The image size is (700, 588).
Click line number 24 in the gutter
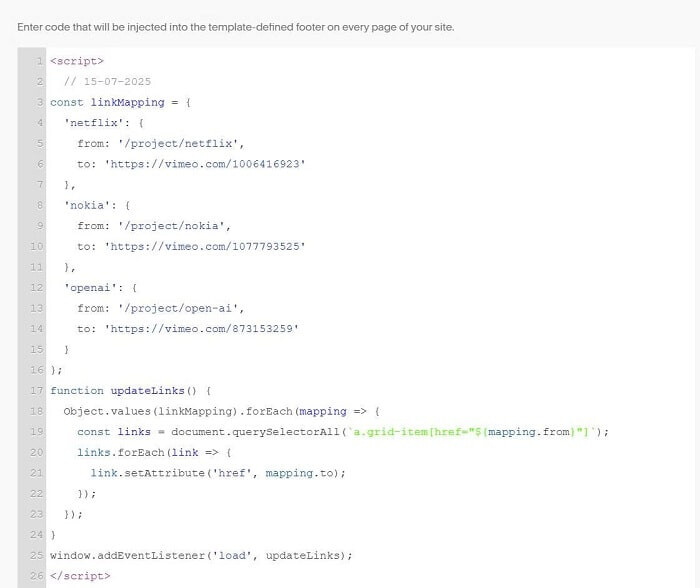37,535
